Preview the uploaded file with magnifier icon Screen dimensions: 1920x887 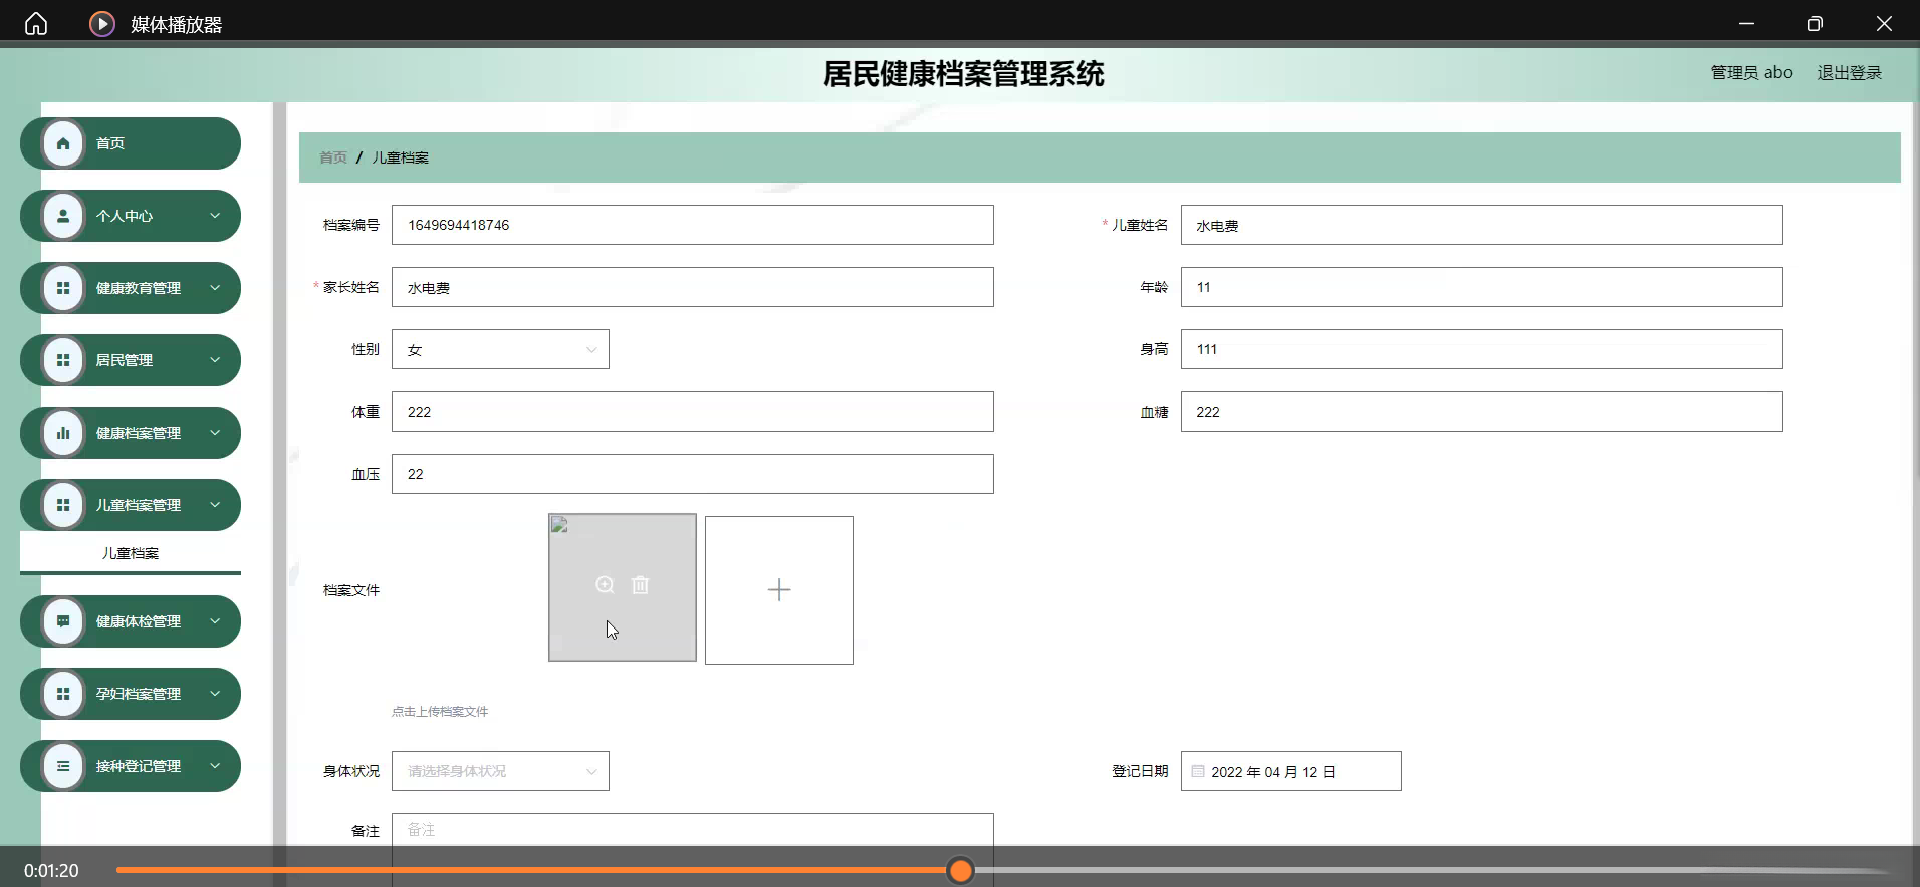point(605,585)
